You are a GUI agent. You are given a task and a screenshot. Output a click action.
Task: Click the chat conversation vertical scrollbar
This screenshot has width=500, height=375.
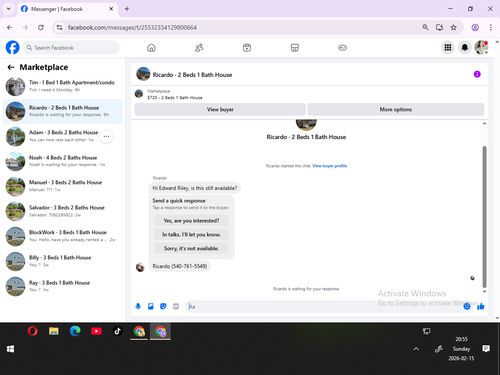484,217
